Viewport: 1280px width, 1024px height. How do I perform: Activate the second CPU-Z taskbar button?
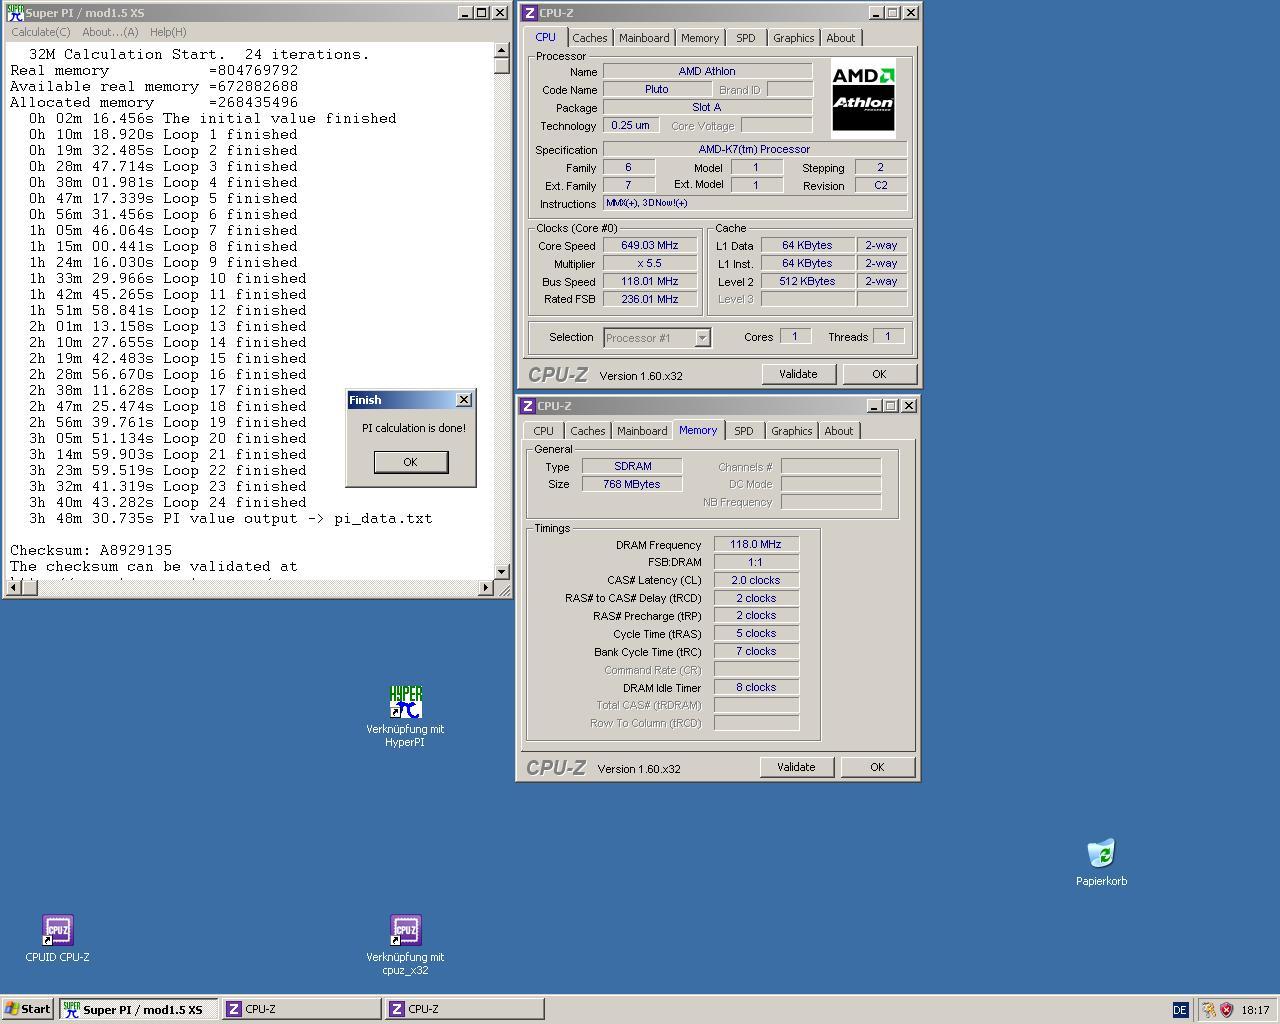coord(464,1009)
